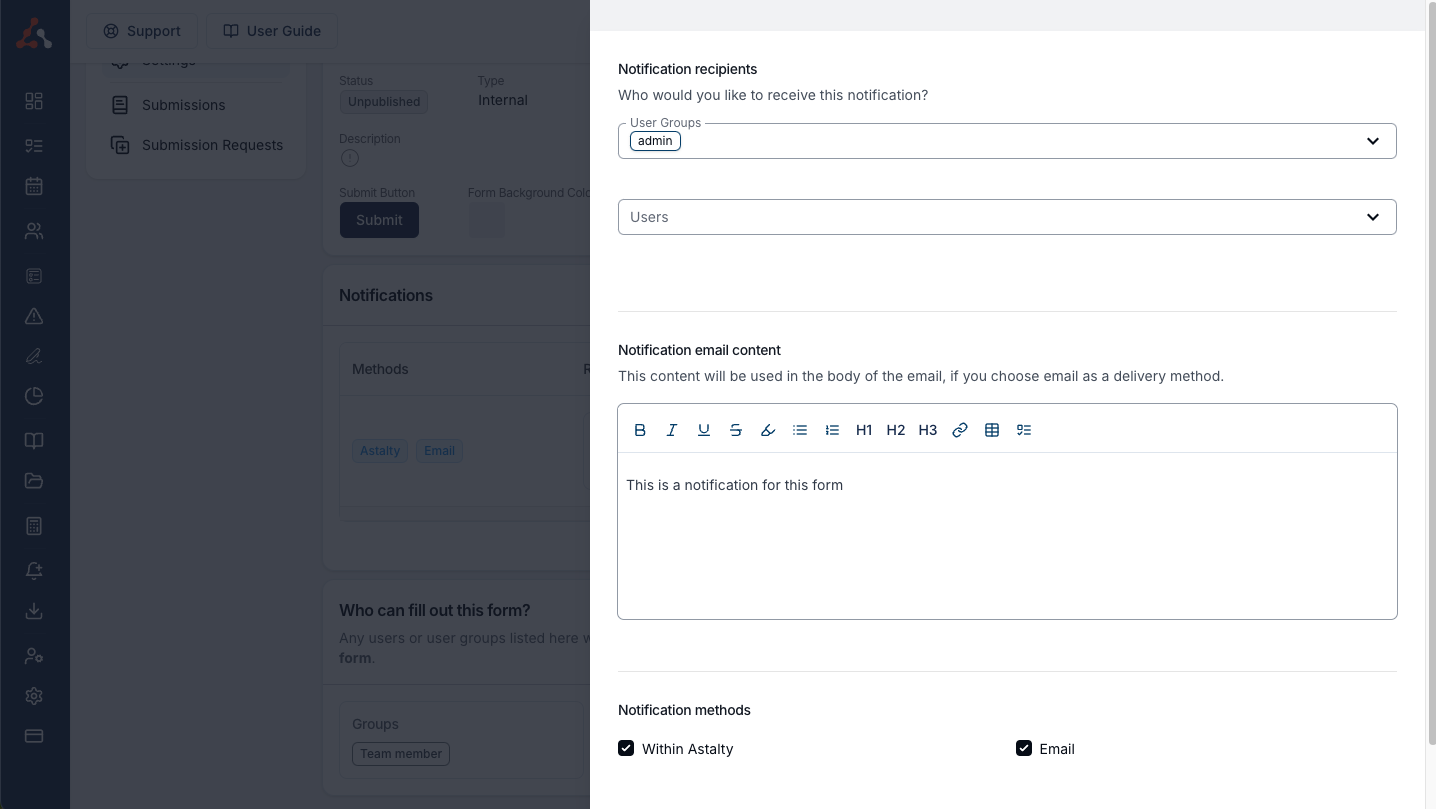Uncheck the Email notification method
Image resolution: width=1436 pixels, height=809 pixels.
[1024, 748]
